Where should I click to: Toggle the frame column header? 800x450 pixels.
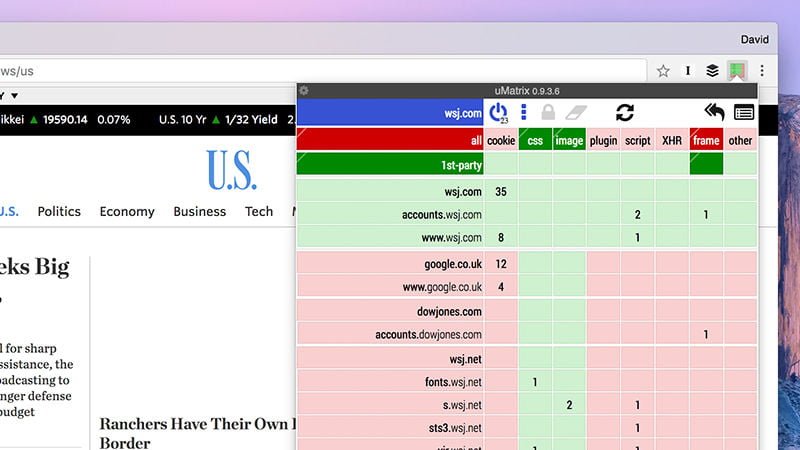(x=706, y=140)
